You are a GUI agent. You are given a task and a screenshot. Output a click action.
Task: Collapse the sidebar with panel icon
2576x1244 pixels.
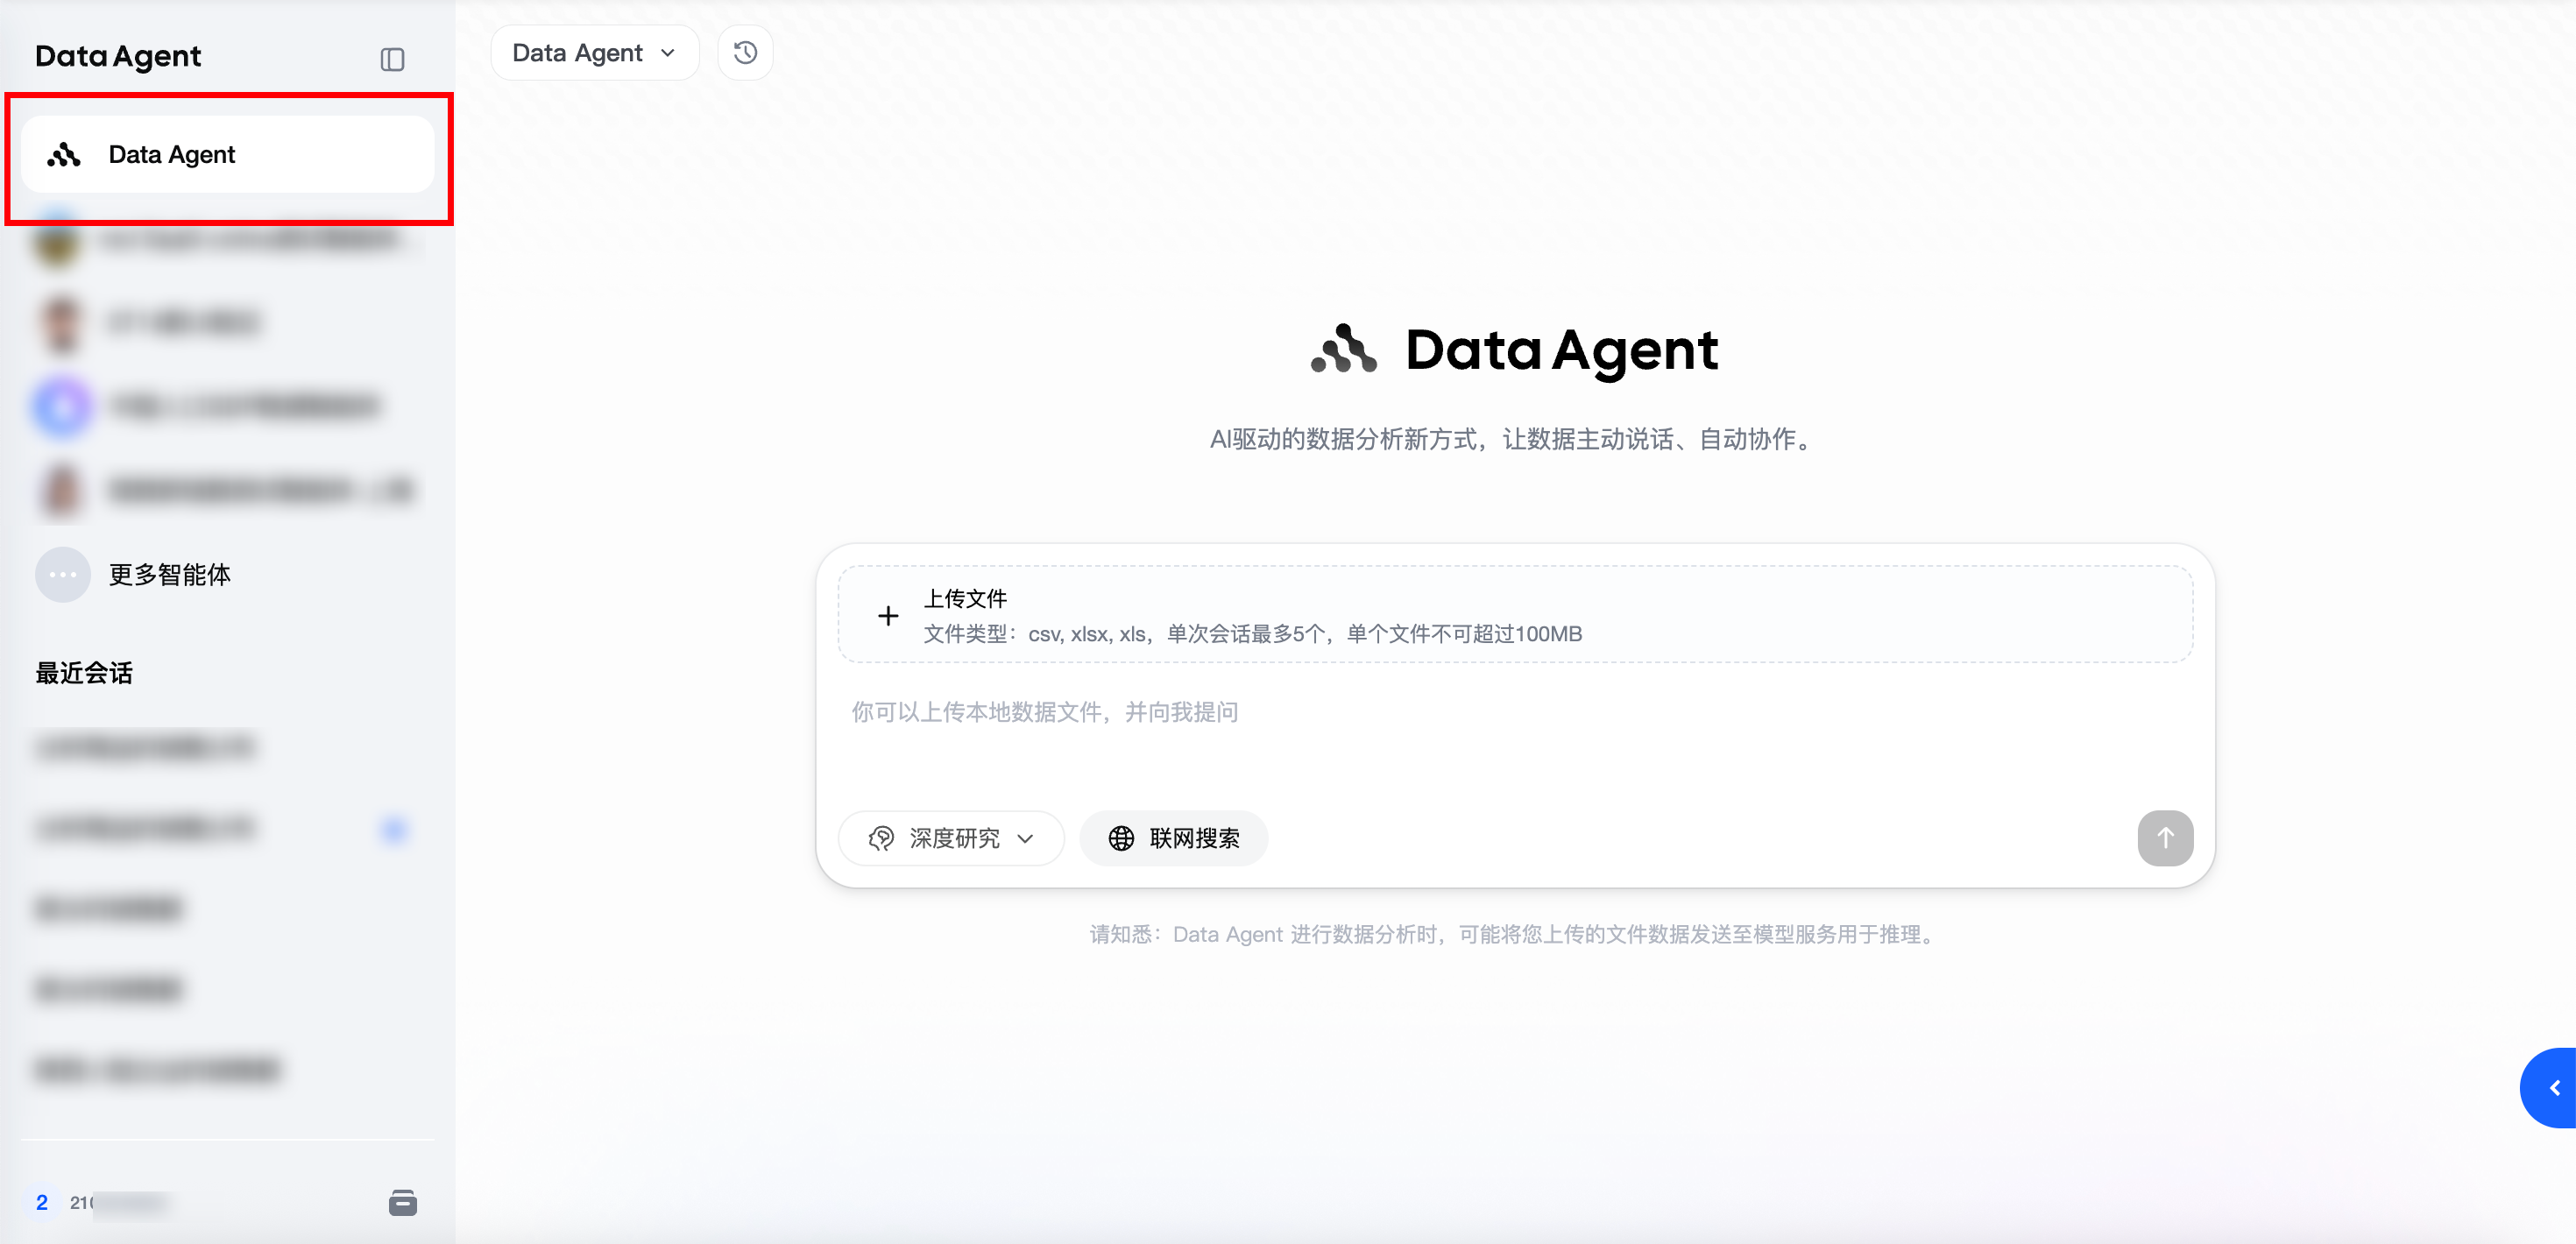click(392, 59)
